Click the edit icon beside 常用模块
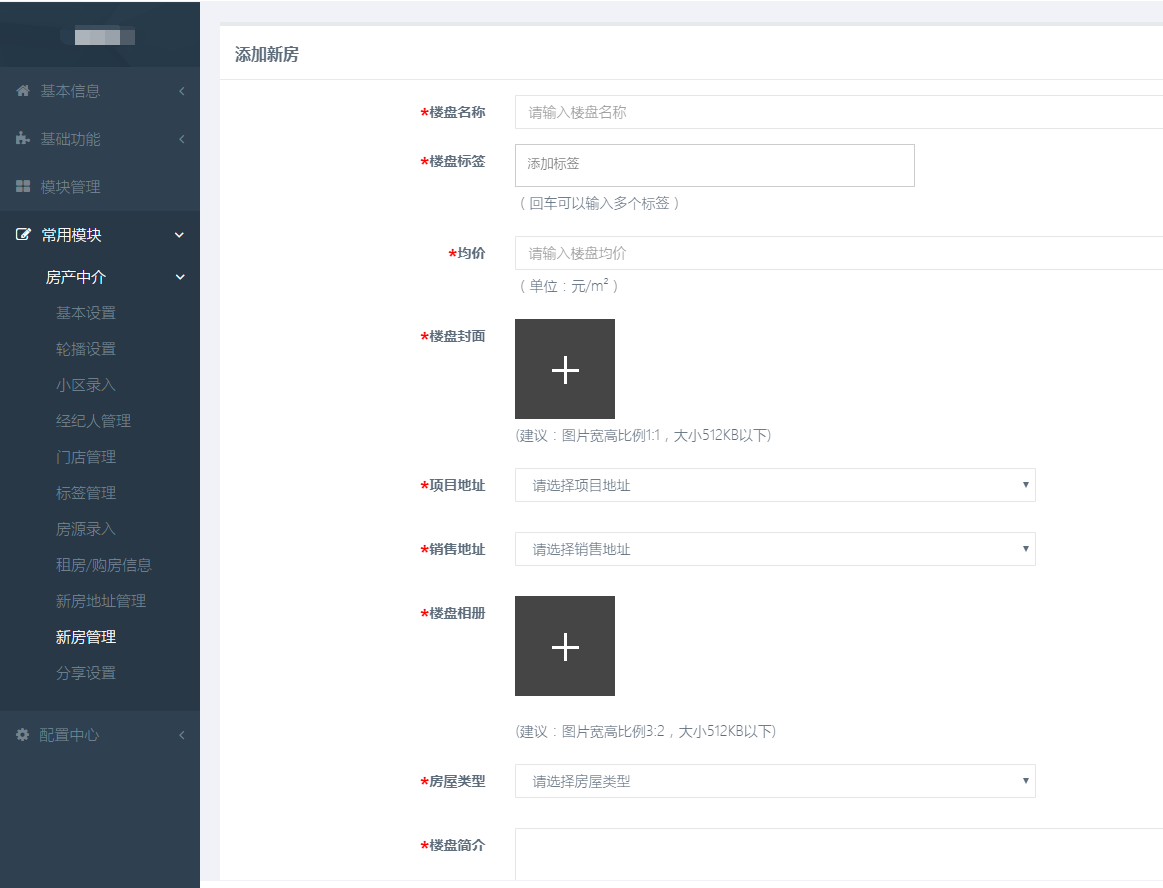1163x888 pixels. 23,235
